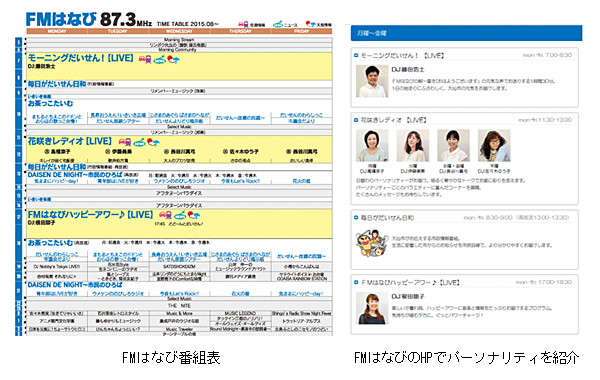The image size is (600, 380).
Task: Click the fourth DJ photo in the 花咲きレディオ card
Action: click(494, 145)
